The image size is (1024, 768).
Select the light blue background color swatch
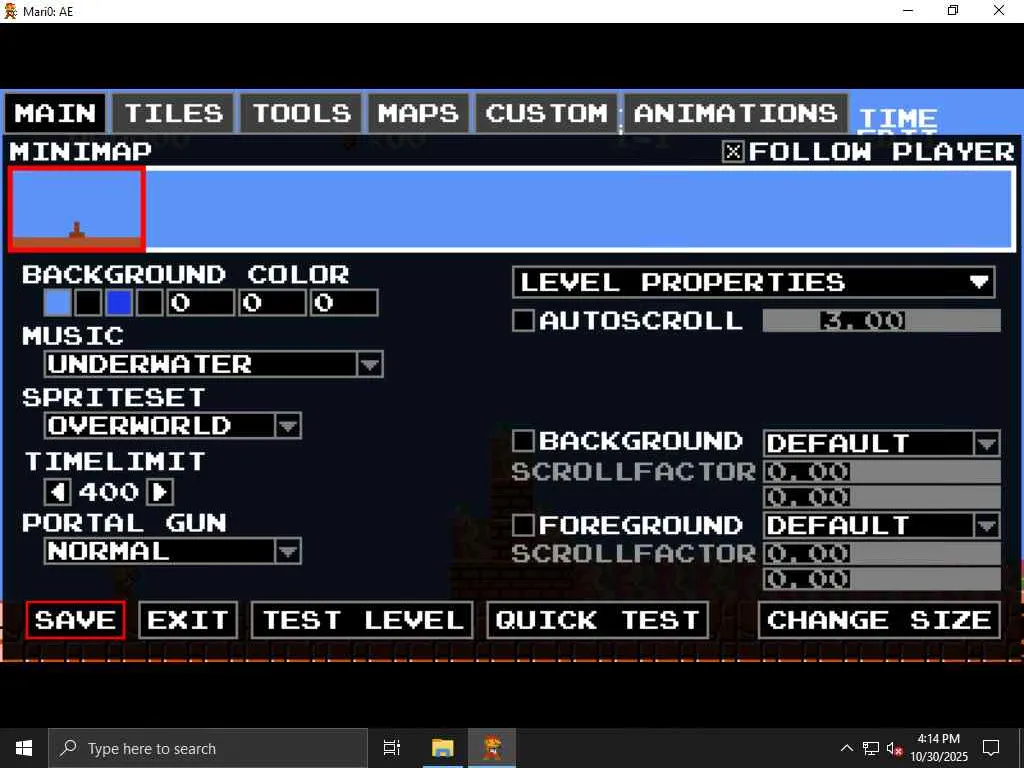click(x=57, y=303)
